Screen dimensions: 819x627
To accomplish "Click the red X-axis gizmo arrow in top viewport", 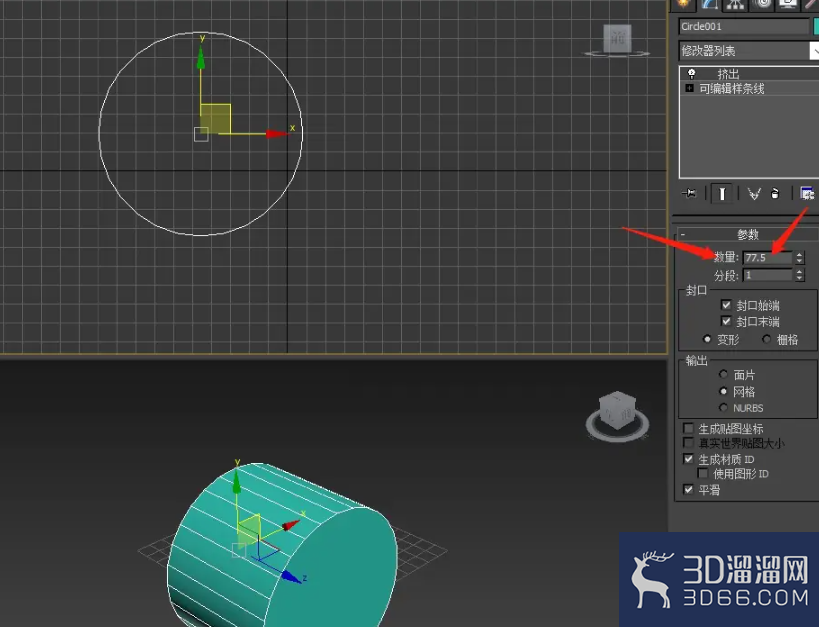I will pos(277,134).
